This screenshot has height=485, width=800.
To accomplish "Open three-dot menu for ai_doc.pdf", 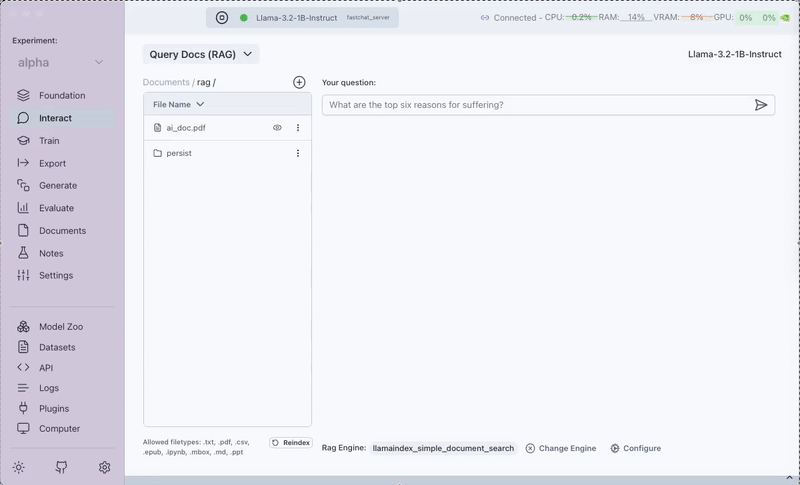I will pyautogui.click(x=297, y=128).
